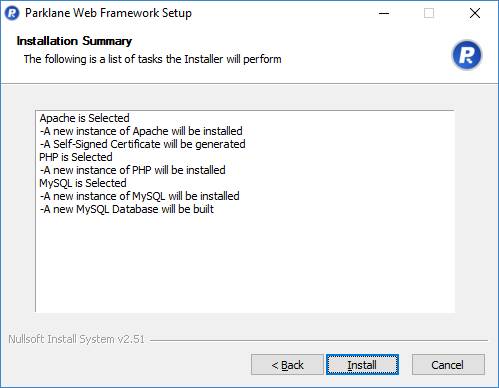Click the 'Nullsoft Install System v2.51' label
Image resolution: width=499 pixels, height=388 pixels.
(x=76, y=339)
